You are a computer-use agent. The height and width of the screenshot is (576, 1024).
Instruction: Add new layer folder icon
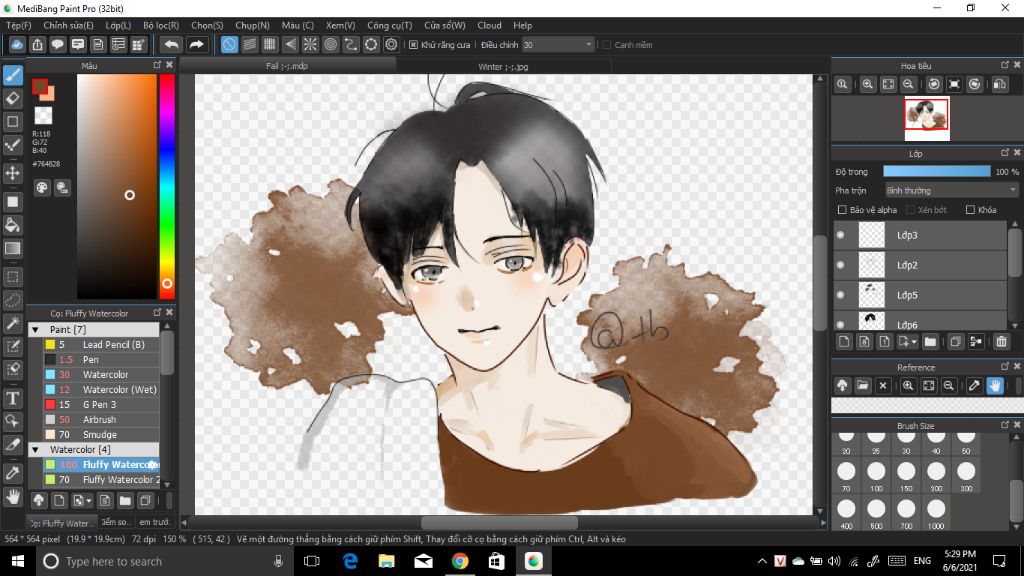(x=930, y=342)
